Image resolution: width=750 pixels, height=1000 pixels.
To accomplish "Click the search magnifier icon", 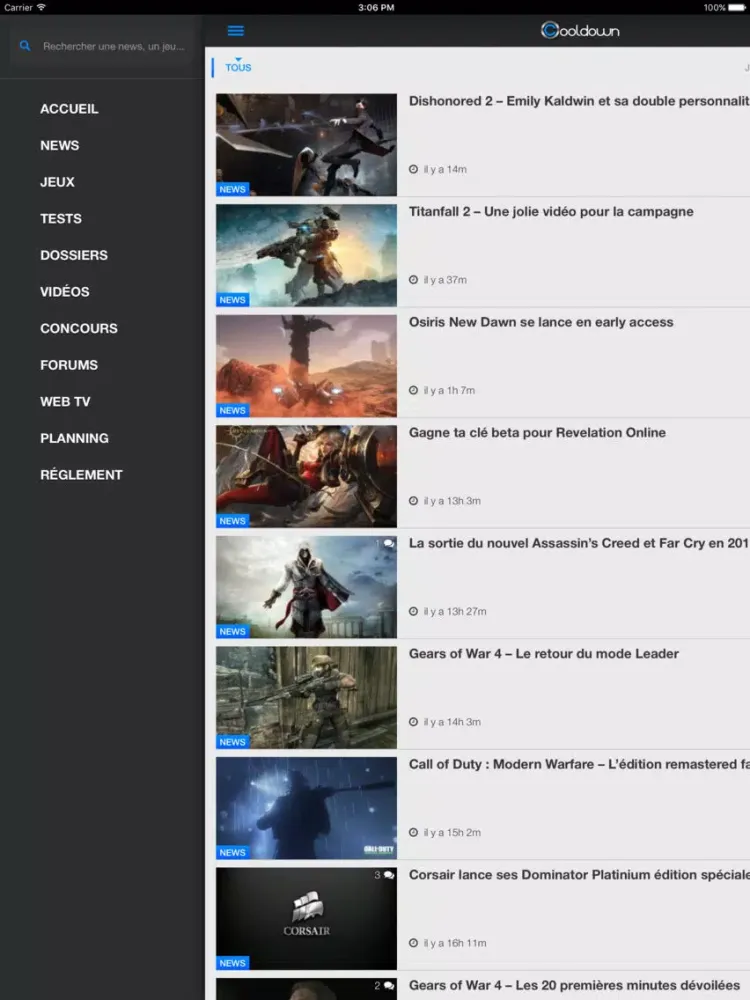I will (x=25, y=46).
